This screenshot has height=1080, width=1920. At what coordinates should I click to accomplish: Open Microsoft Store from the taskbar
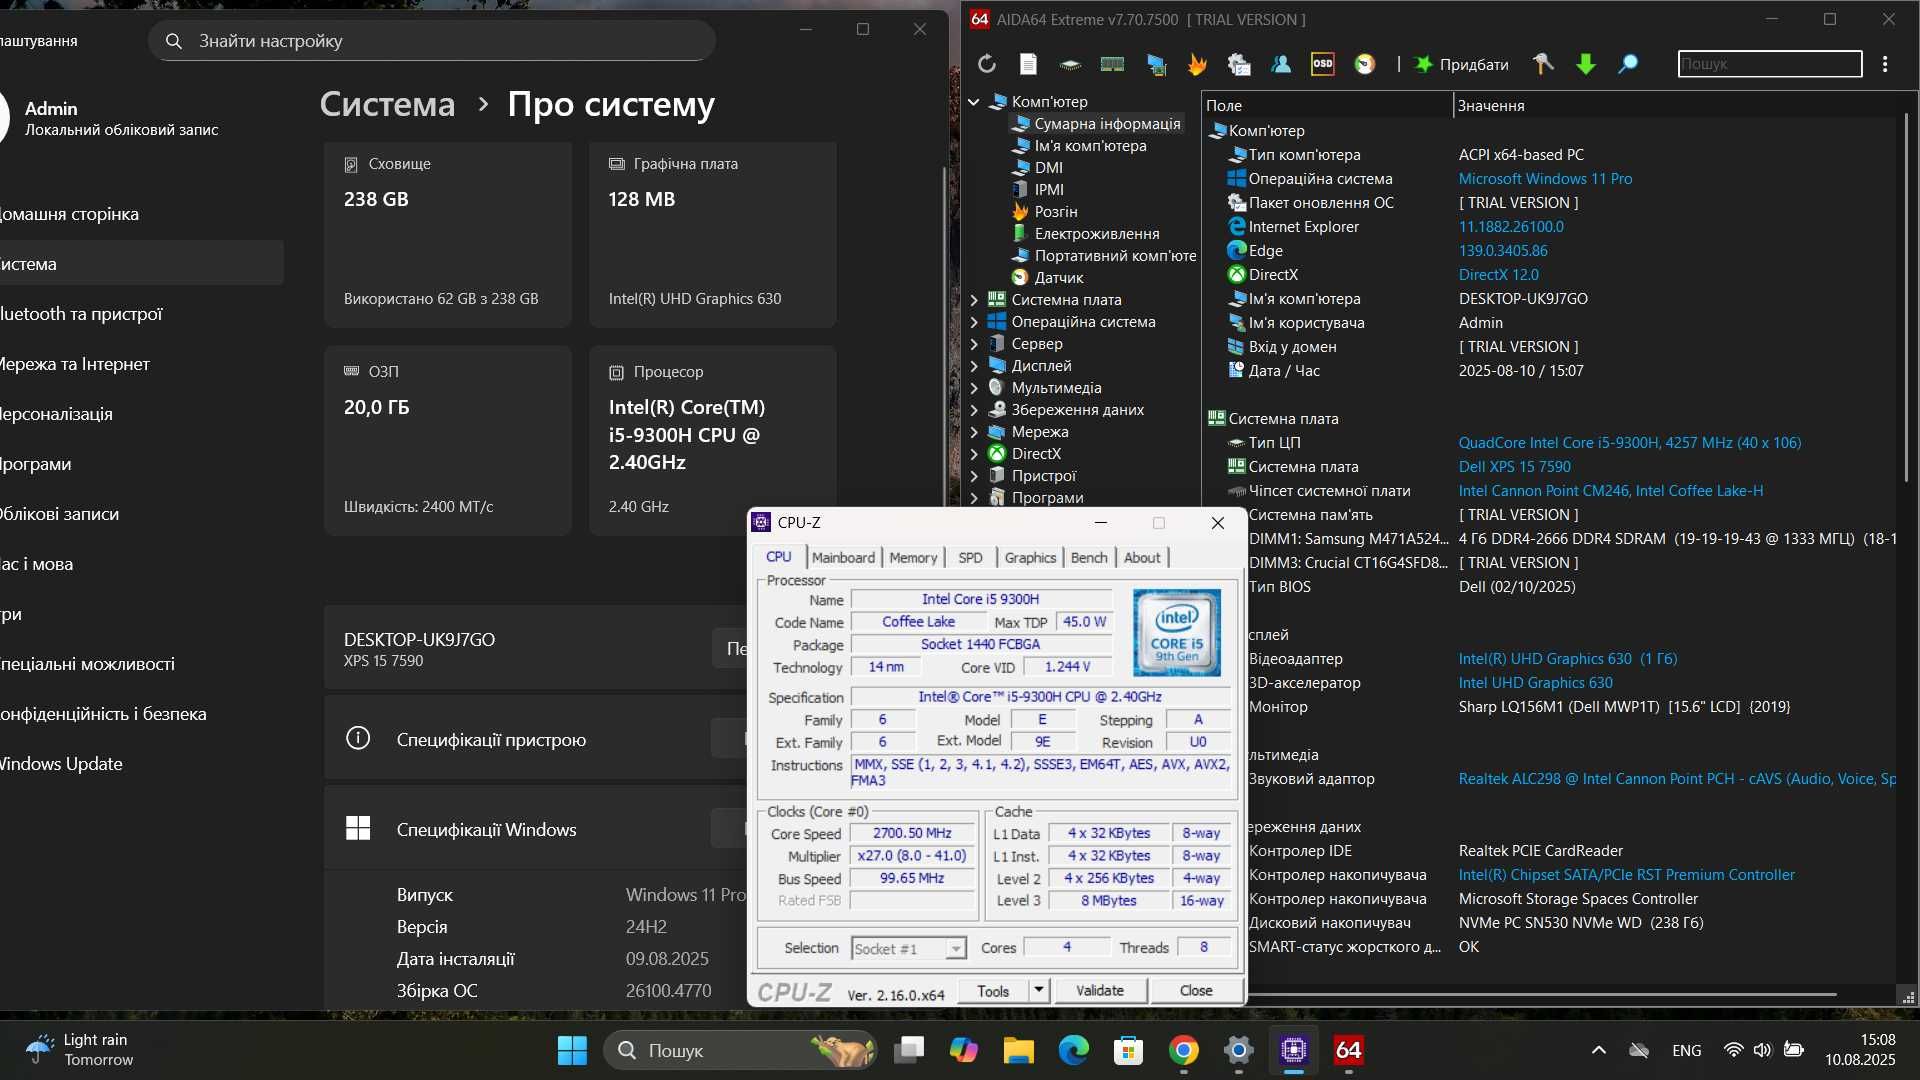click(x=1129, y=1050)
